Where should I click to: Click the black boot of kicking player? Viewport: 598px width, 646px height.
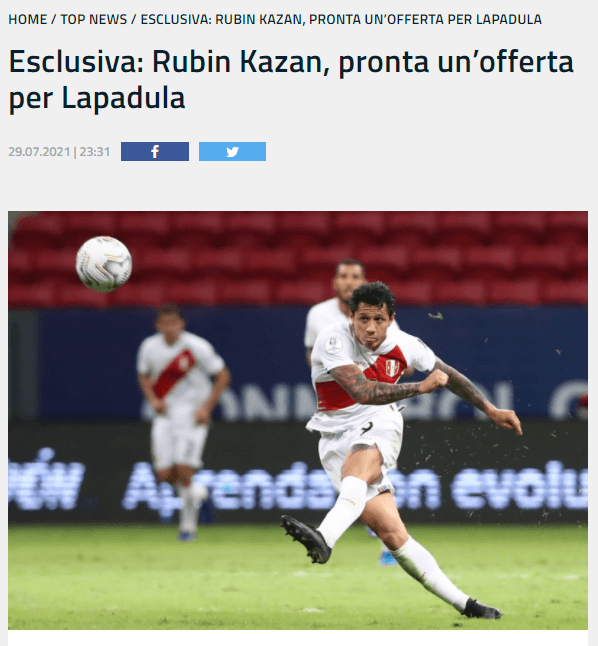click(306, 539)
